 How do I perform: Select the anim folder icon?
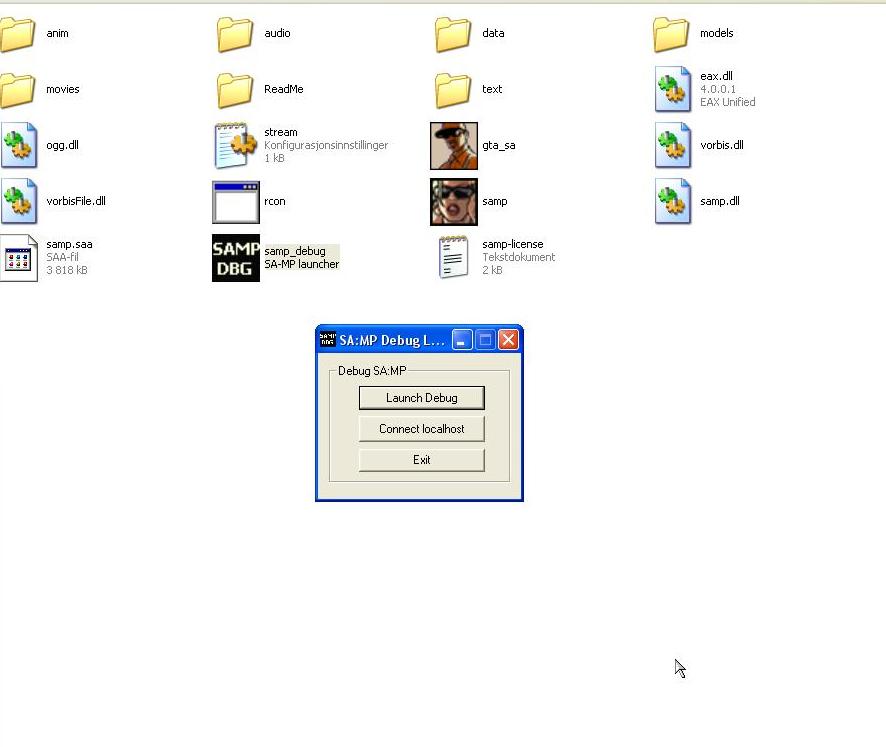[17, 34]
